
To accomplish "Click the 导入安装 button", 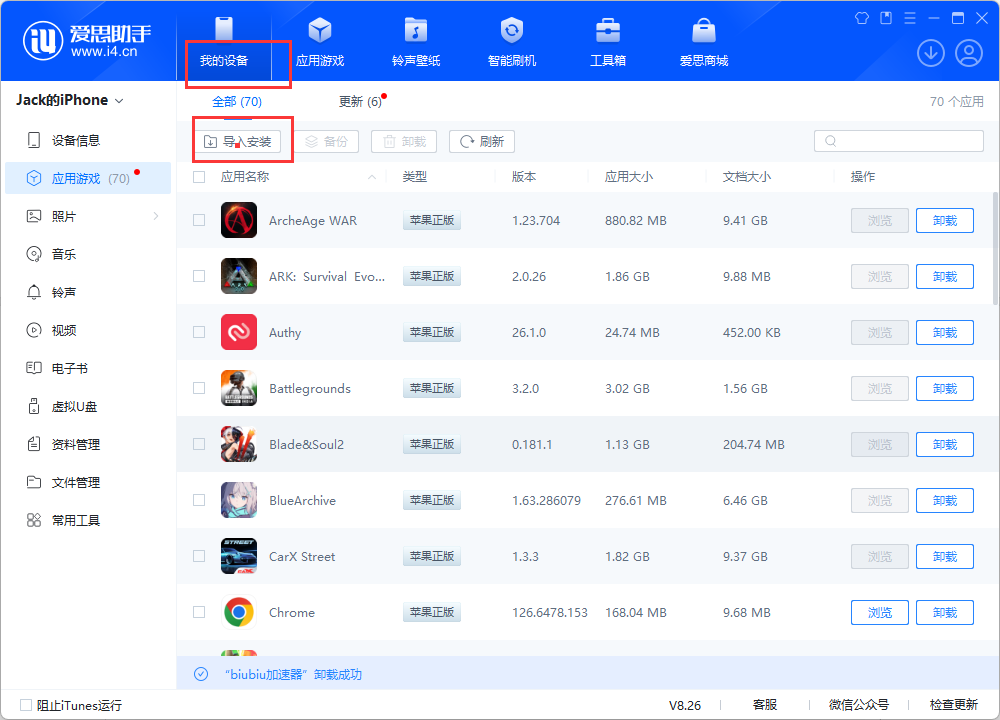I will coord(237,142).
